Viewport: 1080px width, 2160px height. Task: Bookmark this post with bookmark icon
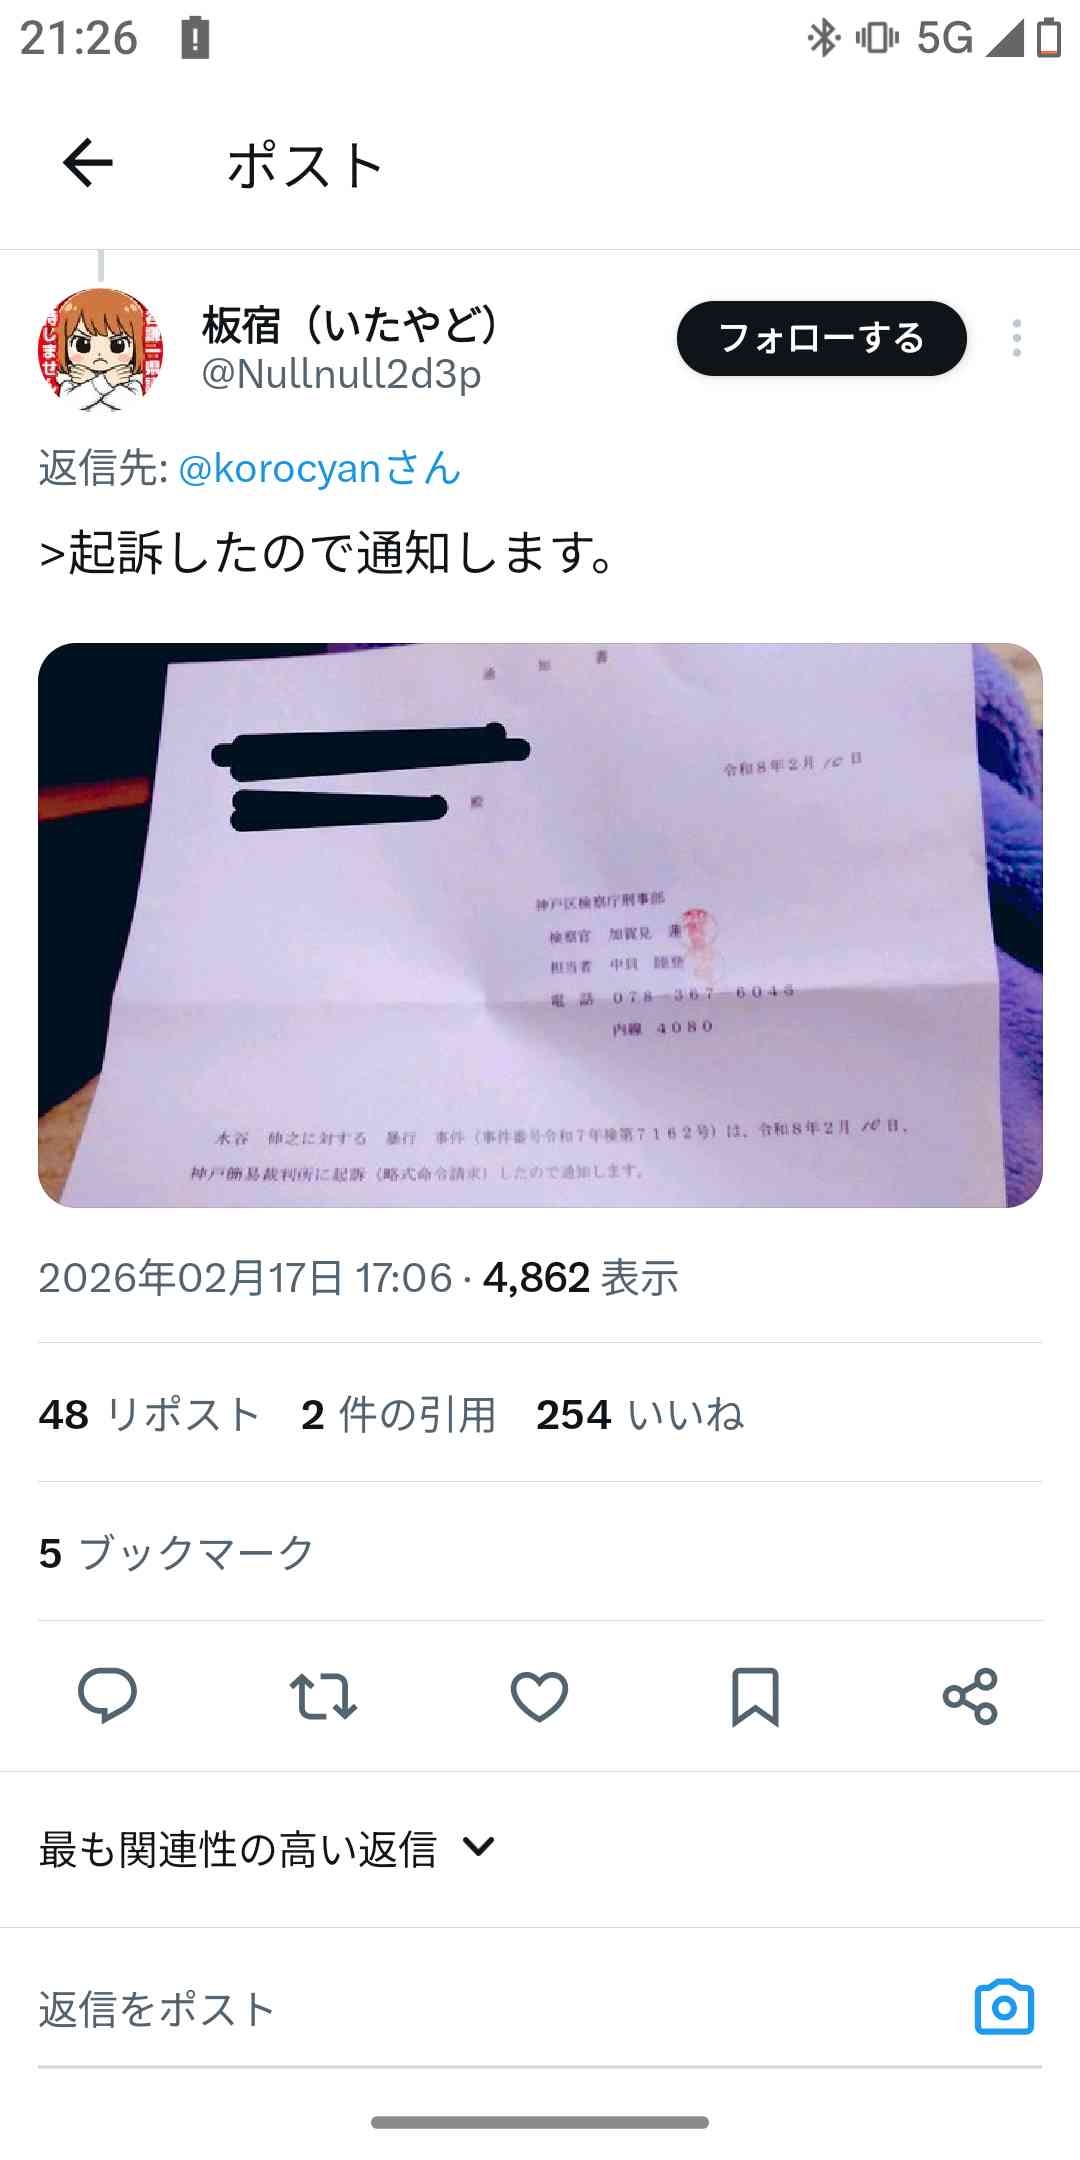click(755, 1696)
